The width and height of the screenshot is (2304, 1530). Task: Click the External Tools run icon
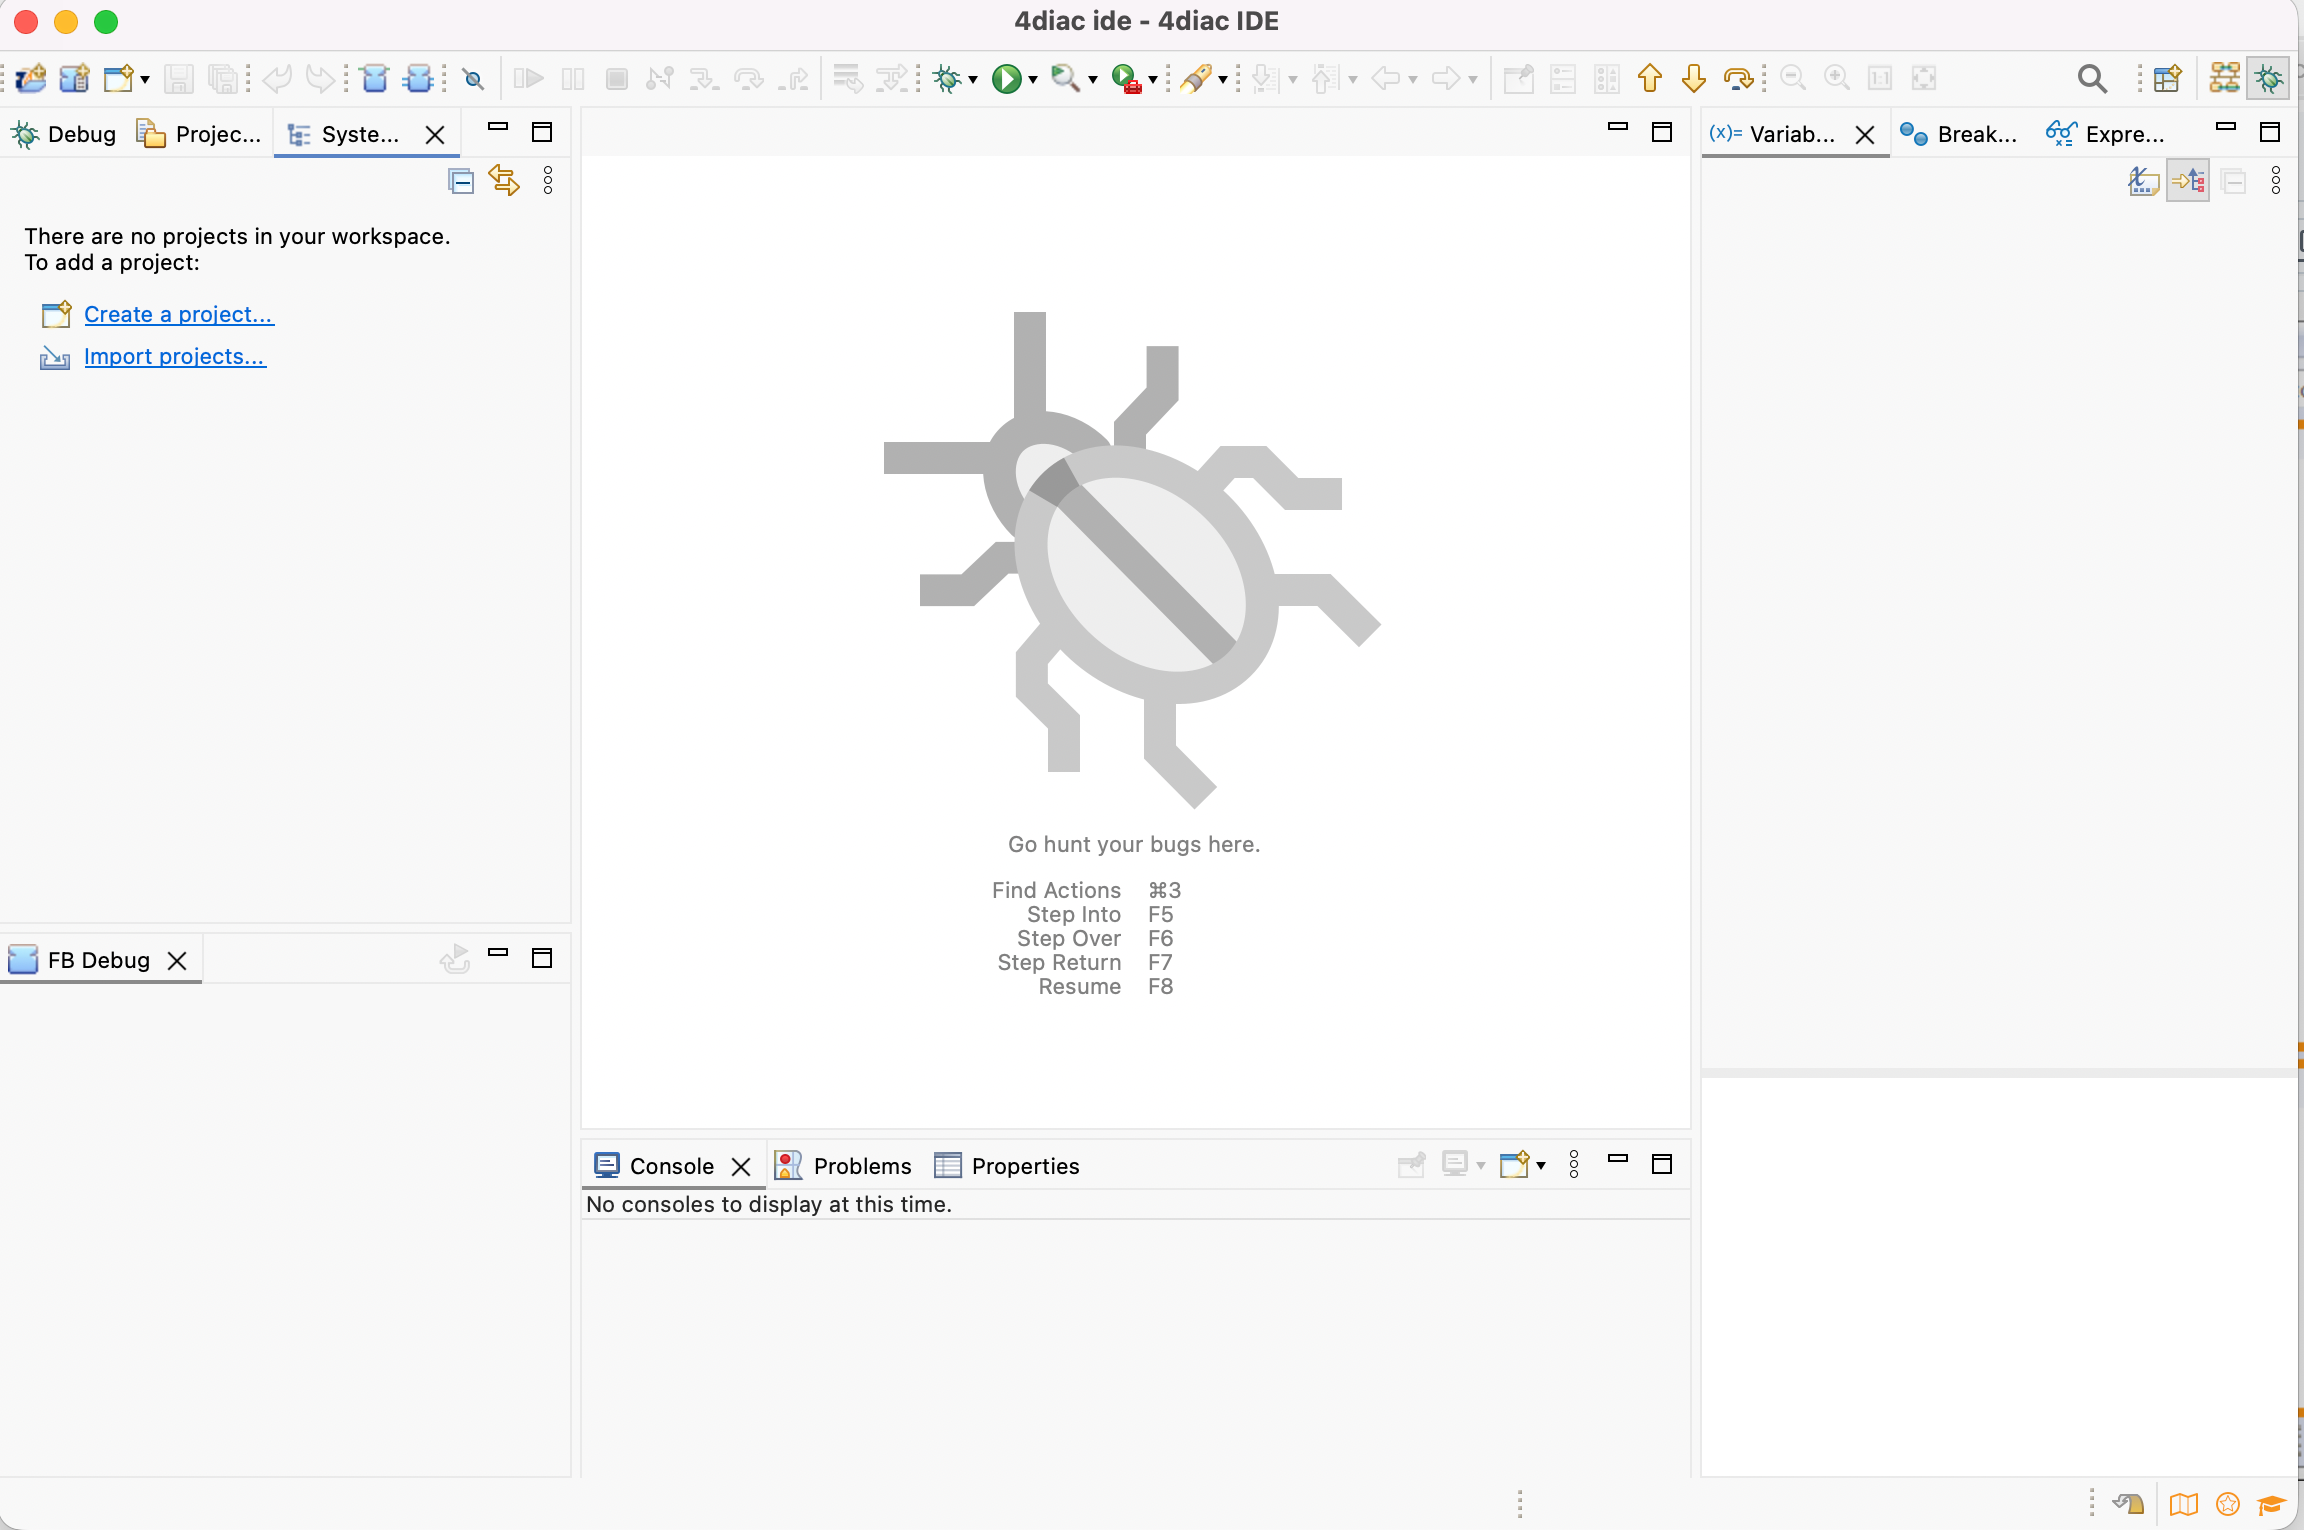[x=1126, y=78]
